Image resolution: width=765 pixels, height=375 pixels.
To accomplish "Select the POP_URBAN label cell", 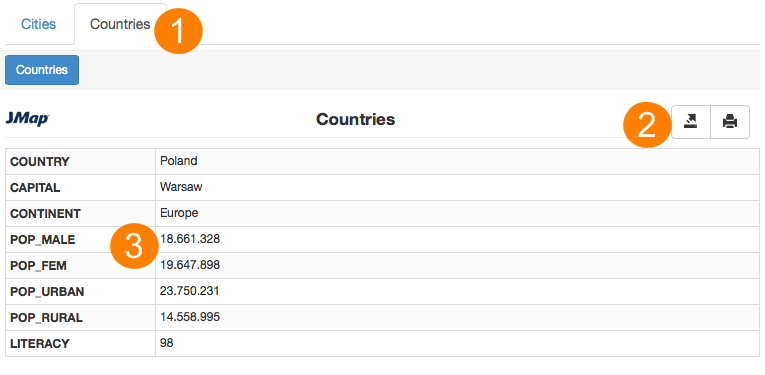I will click(x=81, y=292).
